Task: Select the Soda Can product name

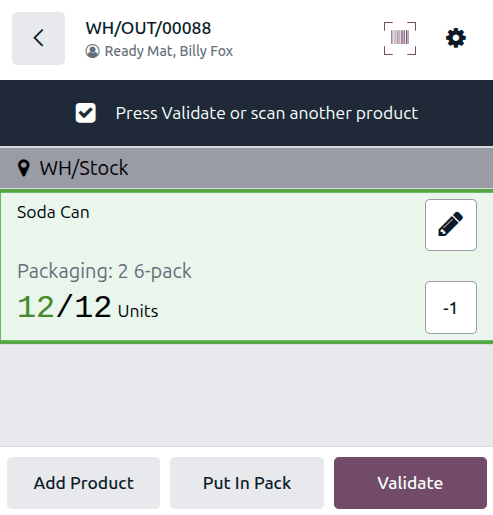Action: point(53,212)
